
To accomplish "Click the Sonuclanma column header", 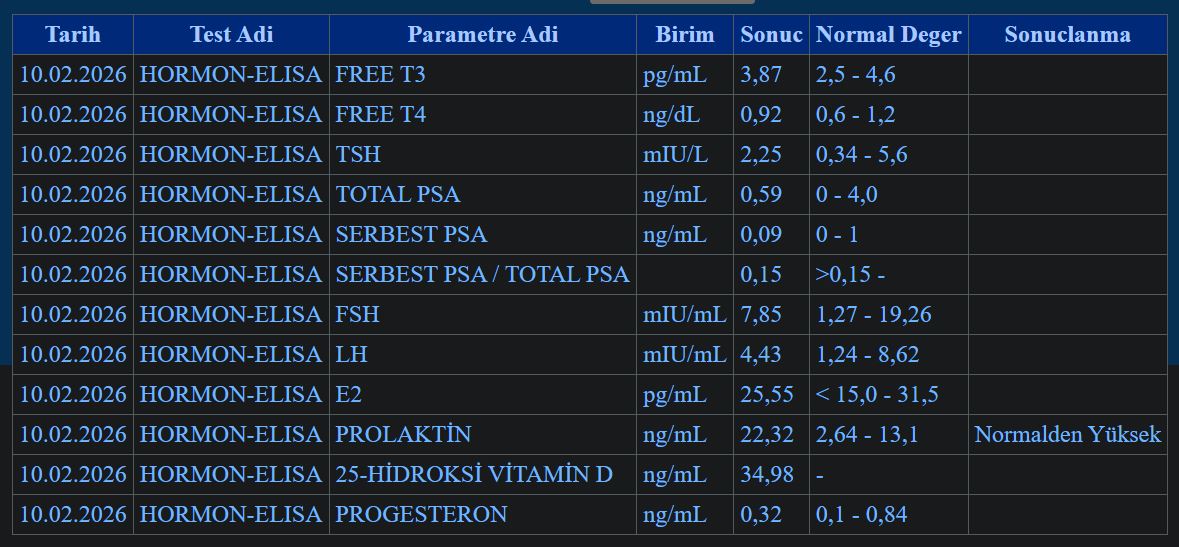I will 1067,34.
